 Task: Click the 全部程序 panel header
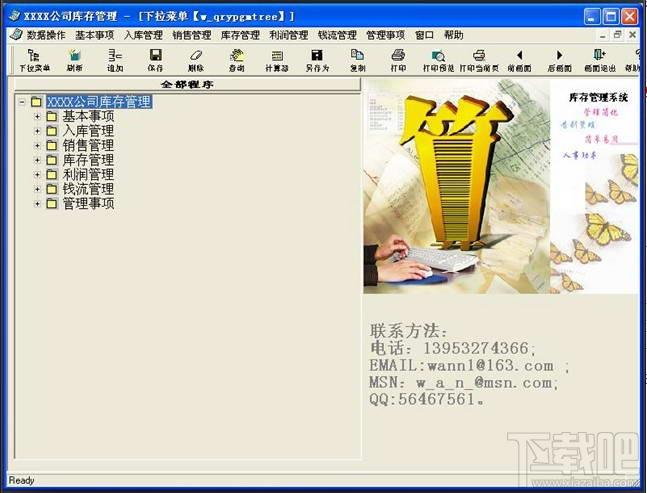(187, 84)
